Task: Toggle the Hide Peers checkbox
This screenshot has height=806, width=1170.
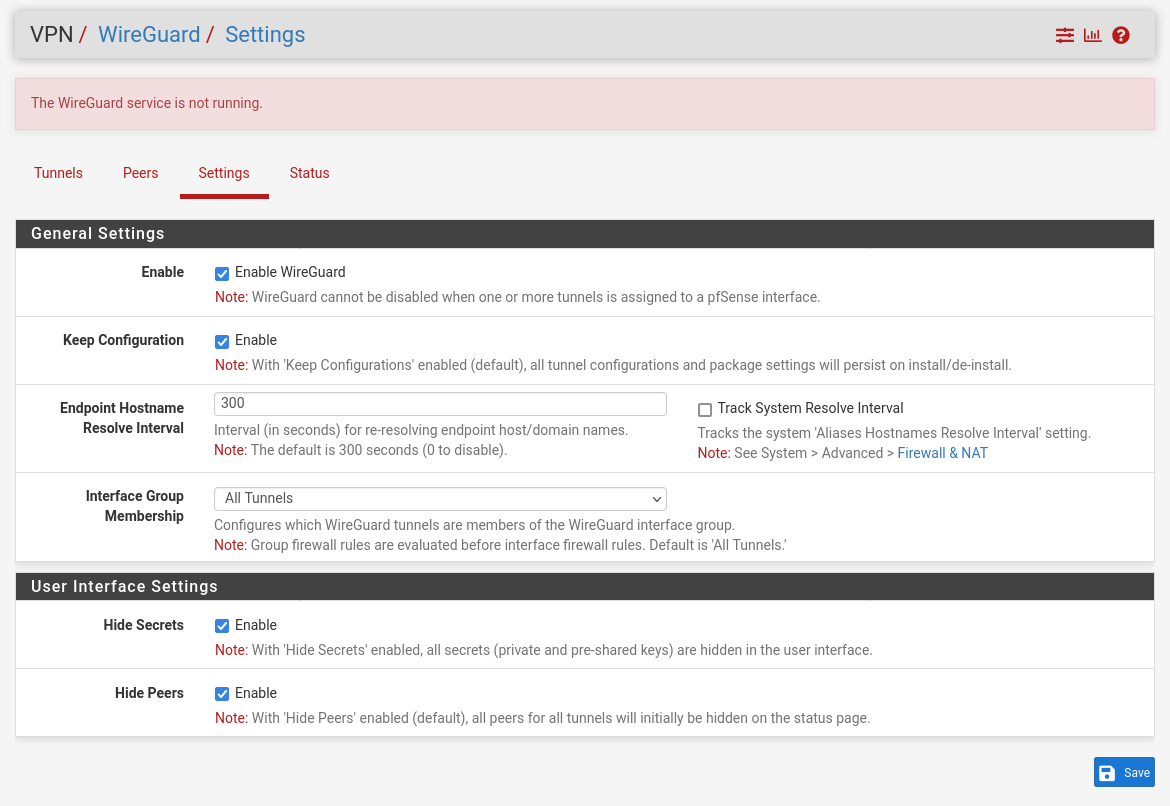Action: point(222,694)
